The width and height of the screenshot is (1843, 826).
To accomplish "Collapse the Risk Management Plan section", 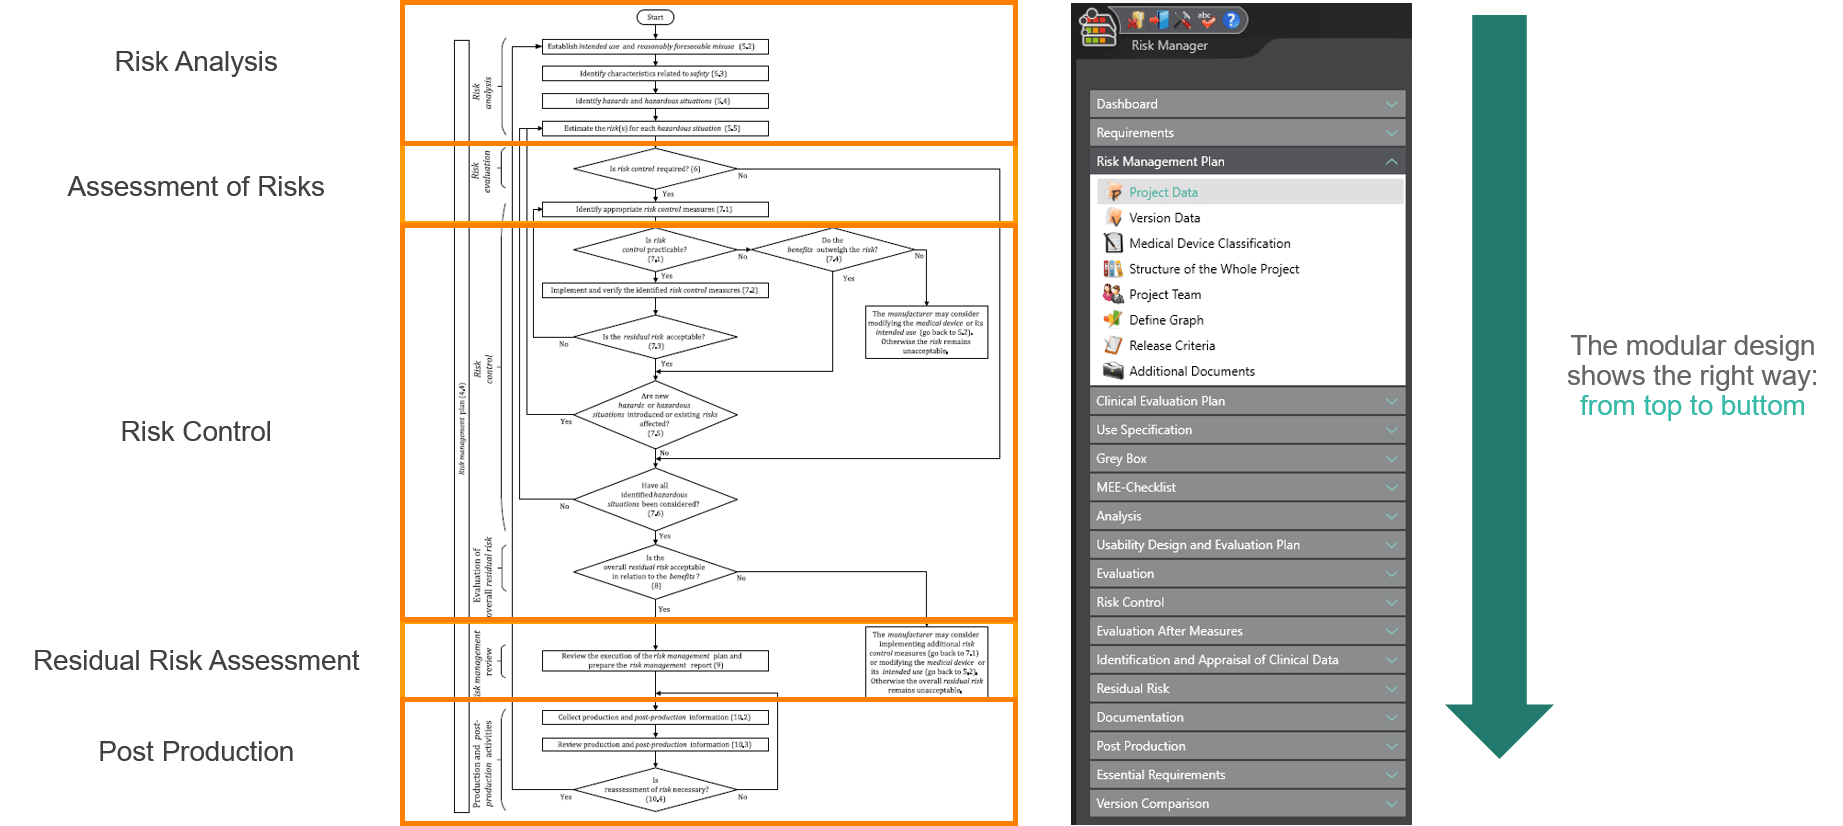I will (x=1391, y=162).
